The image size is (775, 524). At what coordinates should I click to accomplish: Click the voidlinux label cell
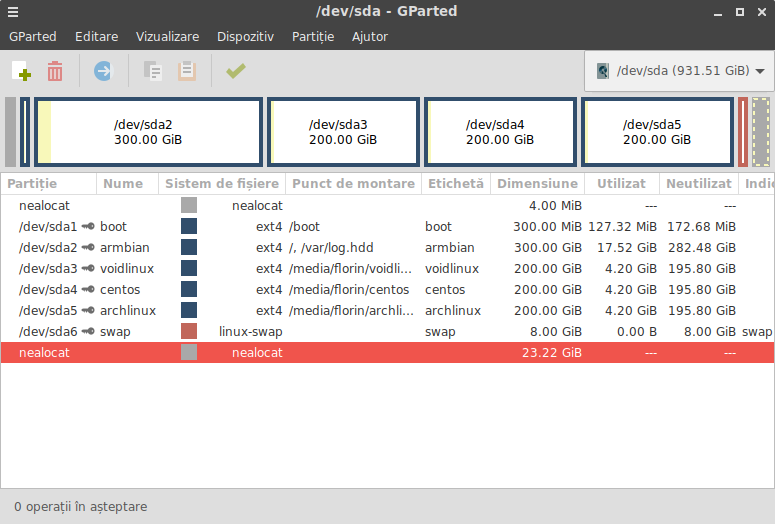click(x=452, y=268)
